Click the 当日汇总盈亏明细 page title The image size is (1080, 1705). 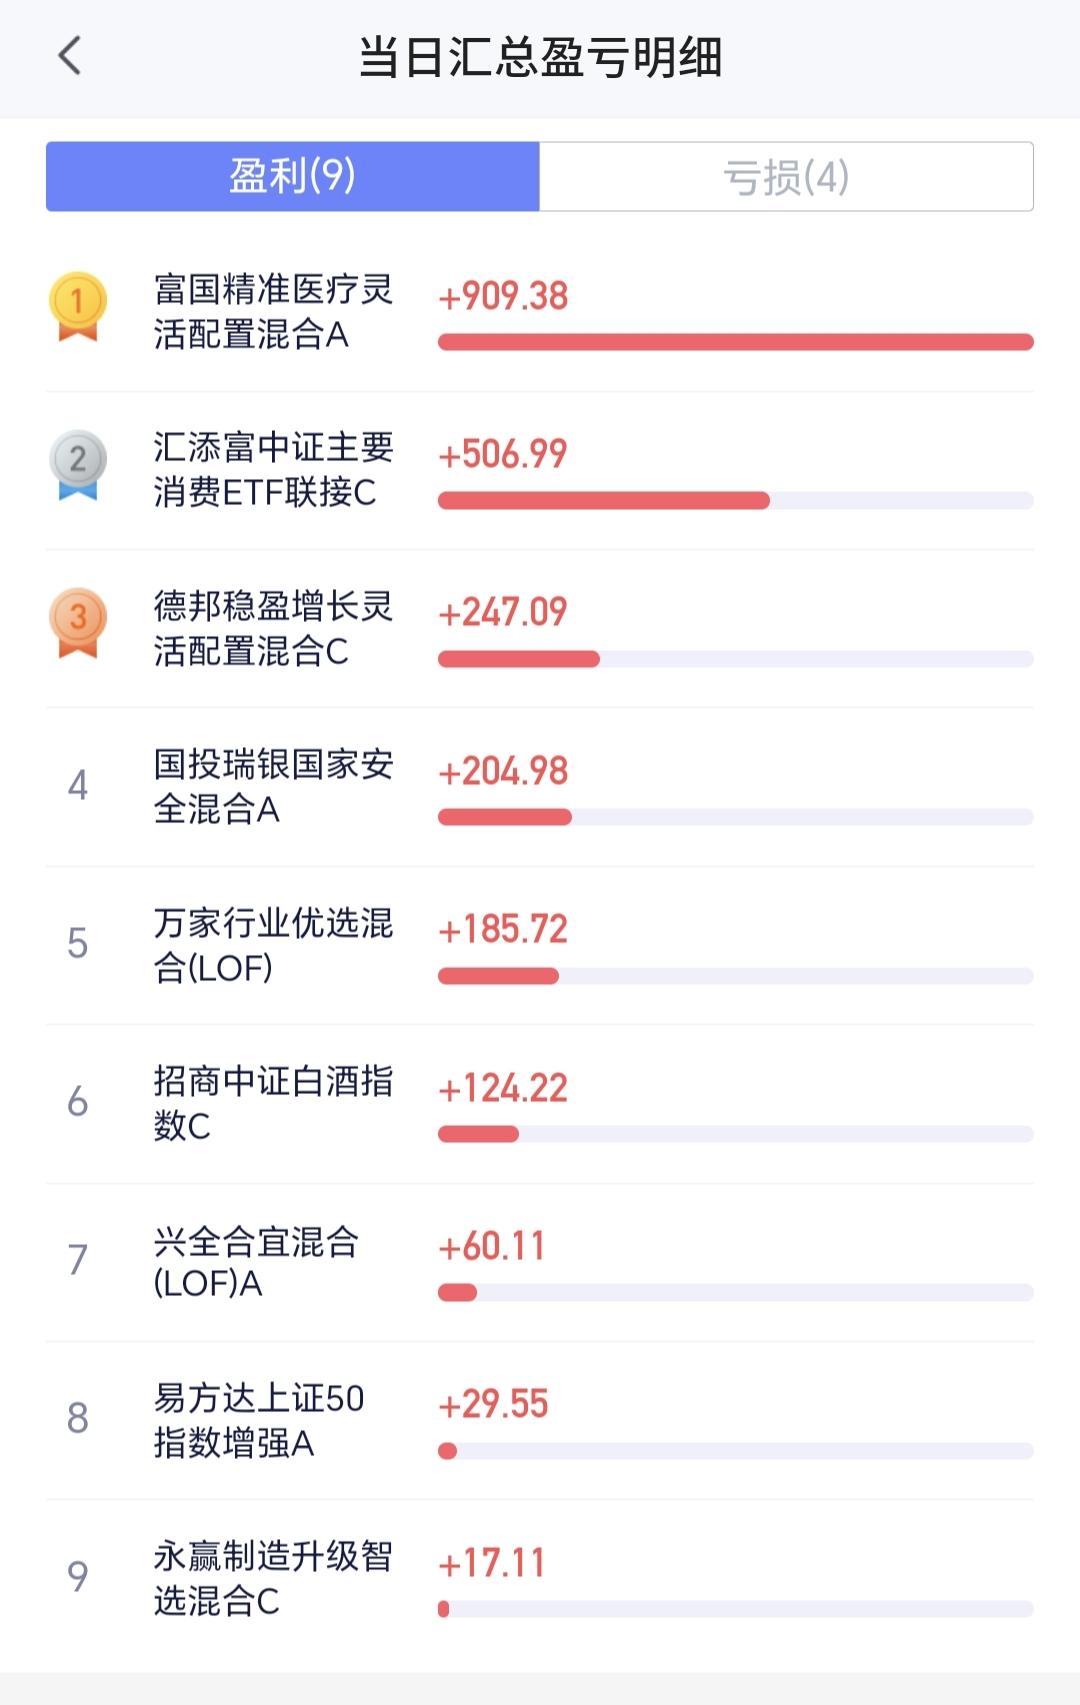[x=540, y=57]
